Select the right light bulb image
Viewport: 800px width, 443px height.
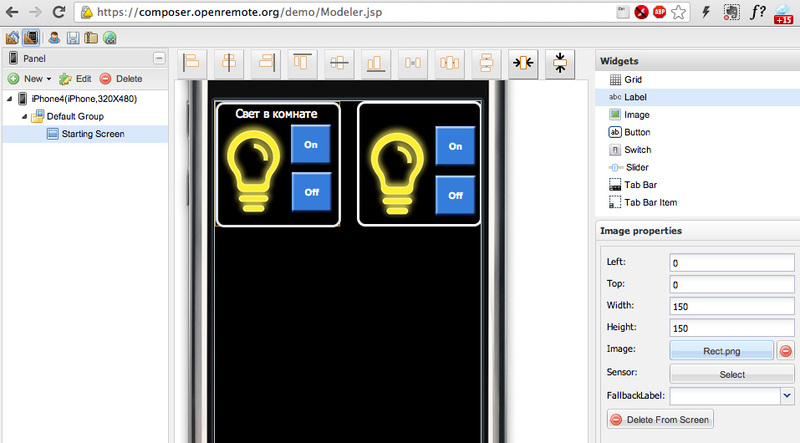coord(397,174)
